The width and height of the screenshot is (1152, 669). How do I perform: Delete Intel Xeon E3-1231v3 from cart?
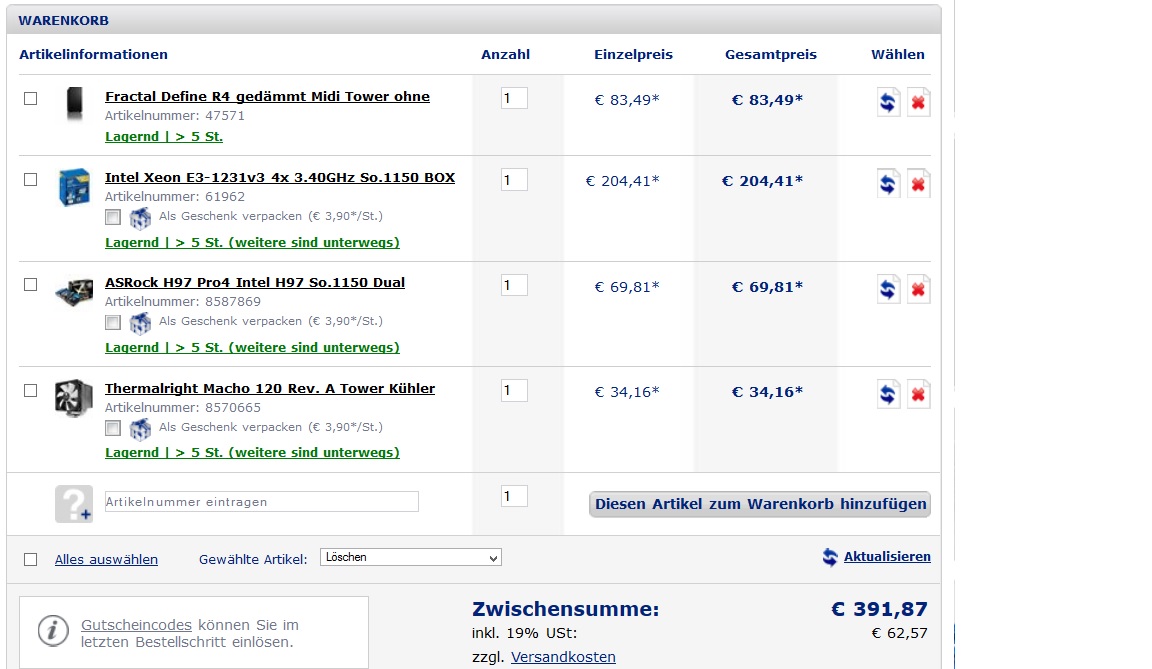pos(918,183)
